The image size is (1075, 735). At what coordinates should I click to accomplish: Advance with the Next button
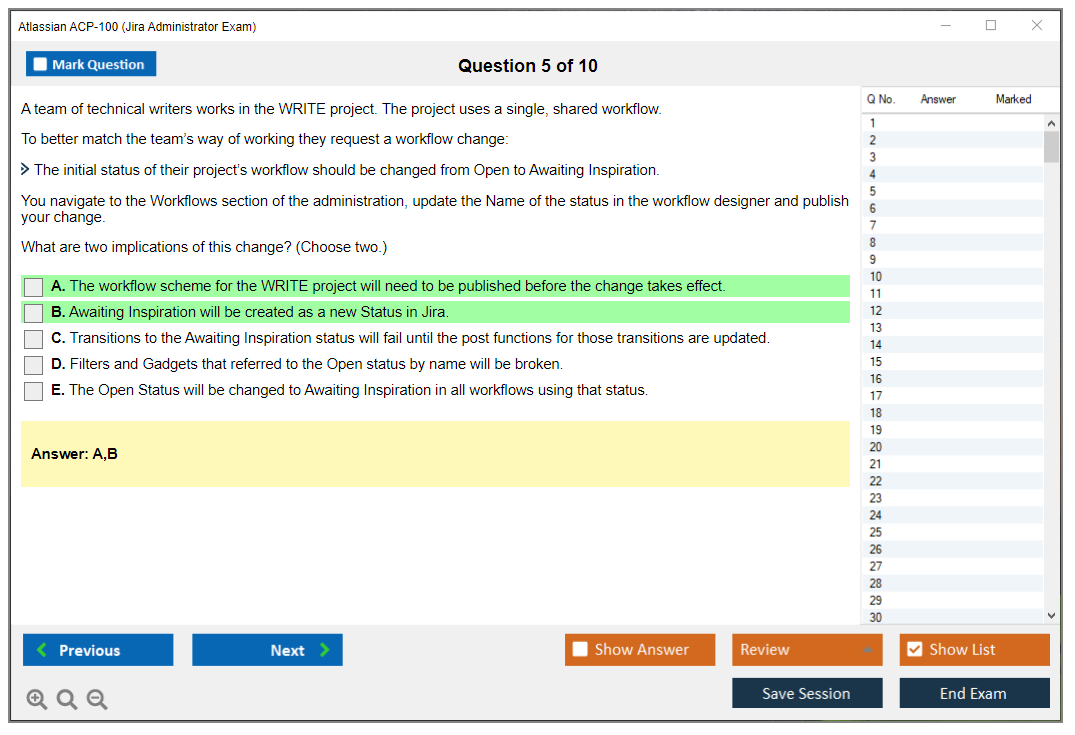267,650
